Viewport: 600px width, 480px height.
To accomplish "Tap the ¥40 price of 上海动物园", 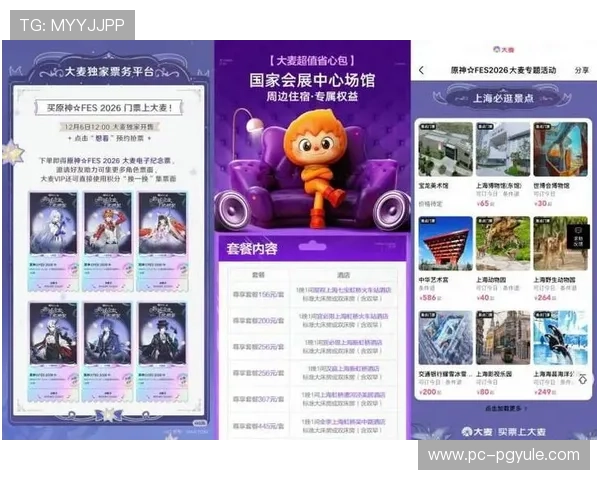I will [485, 297].
